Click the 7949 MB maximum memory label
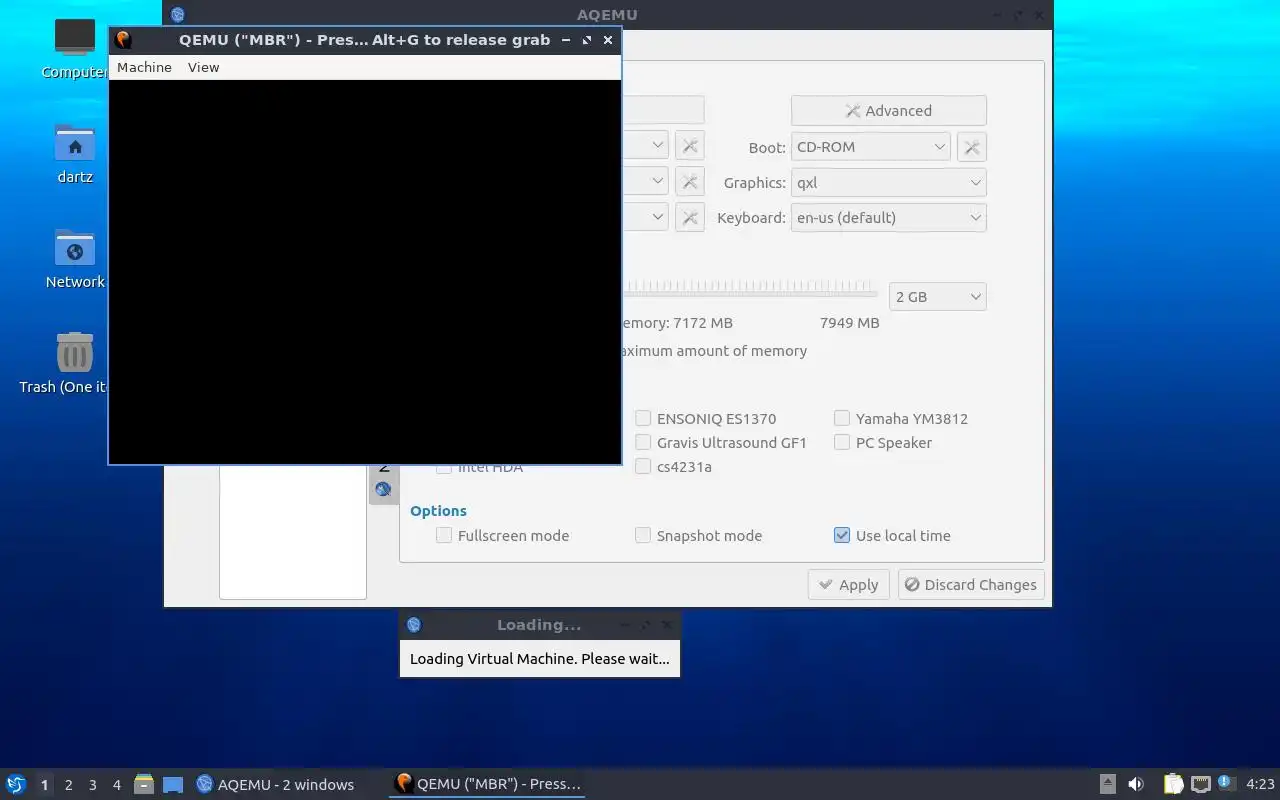Image resolution: width=1280 pixels, height=800 pixels. point(849,323)
